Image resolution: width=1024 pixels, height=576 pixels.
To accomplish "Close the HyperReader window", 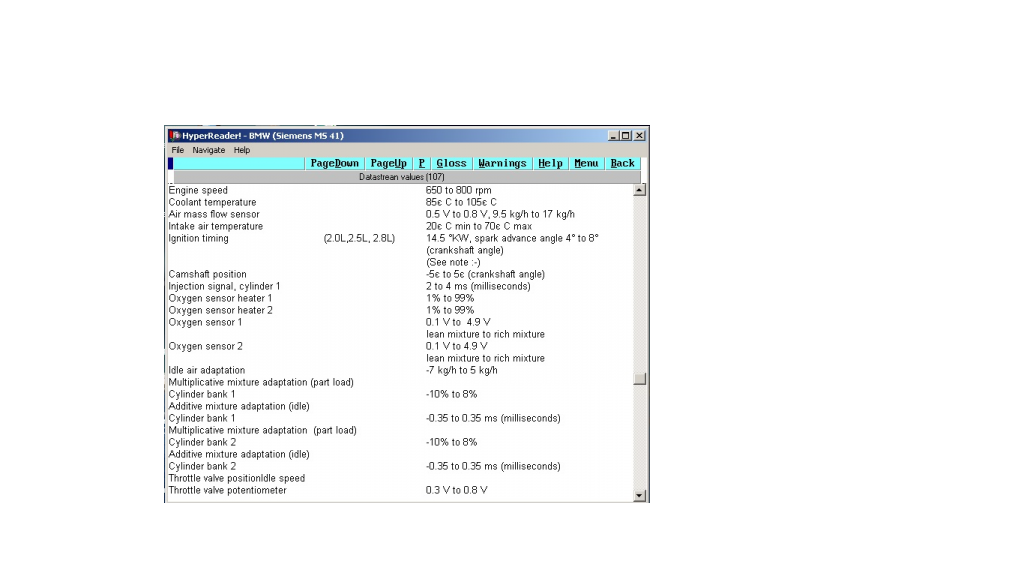I will tap(640, 136).
